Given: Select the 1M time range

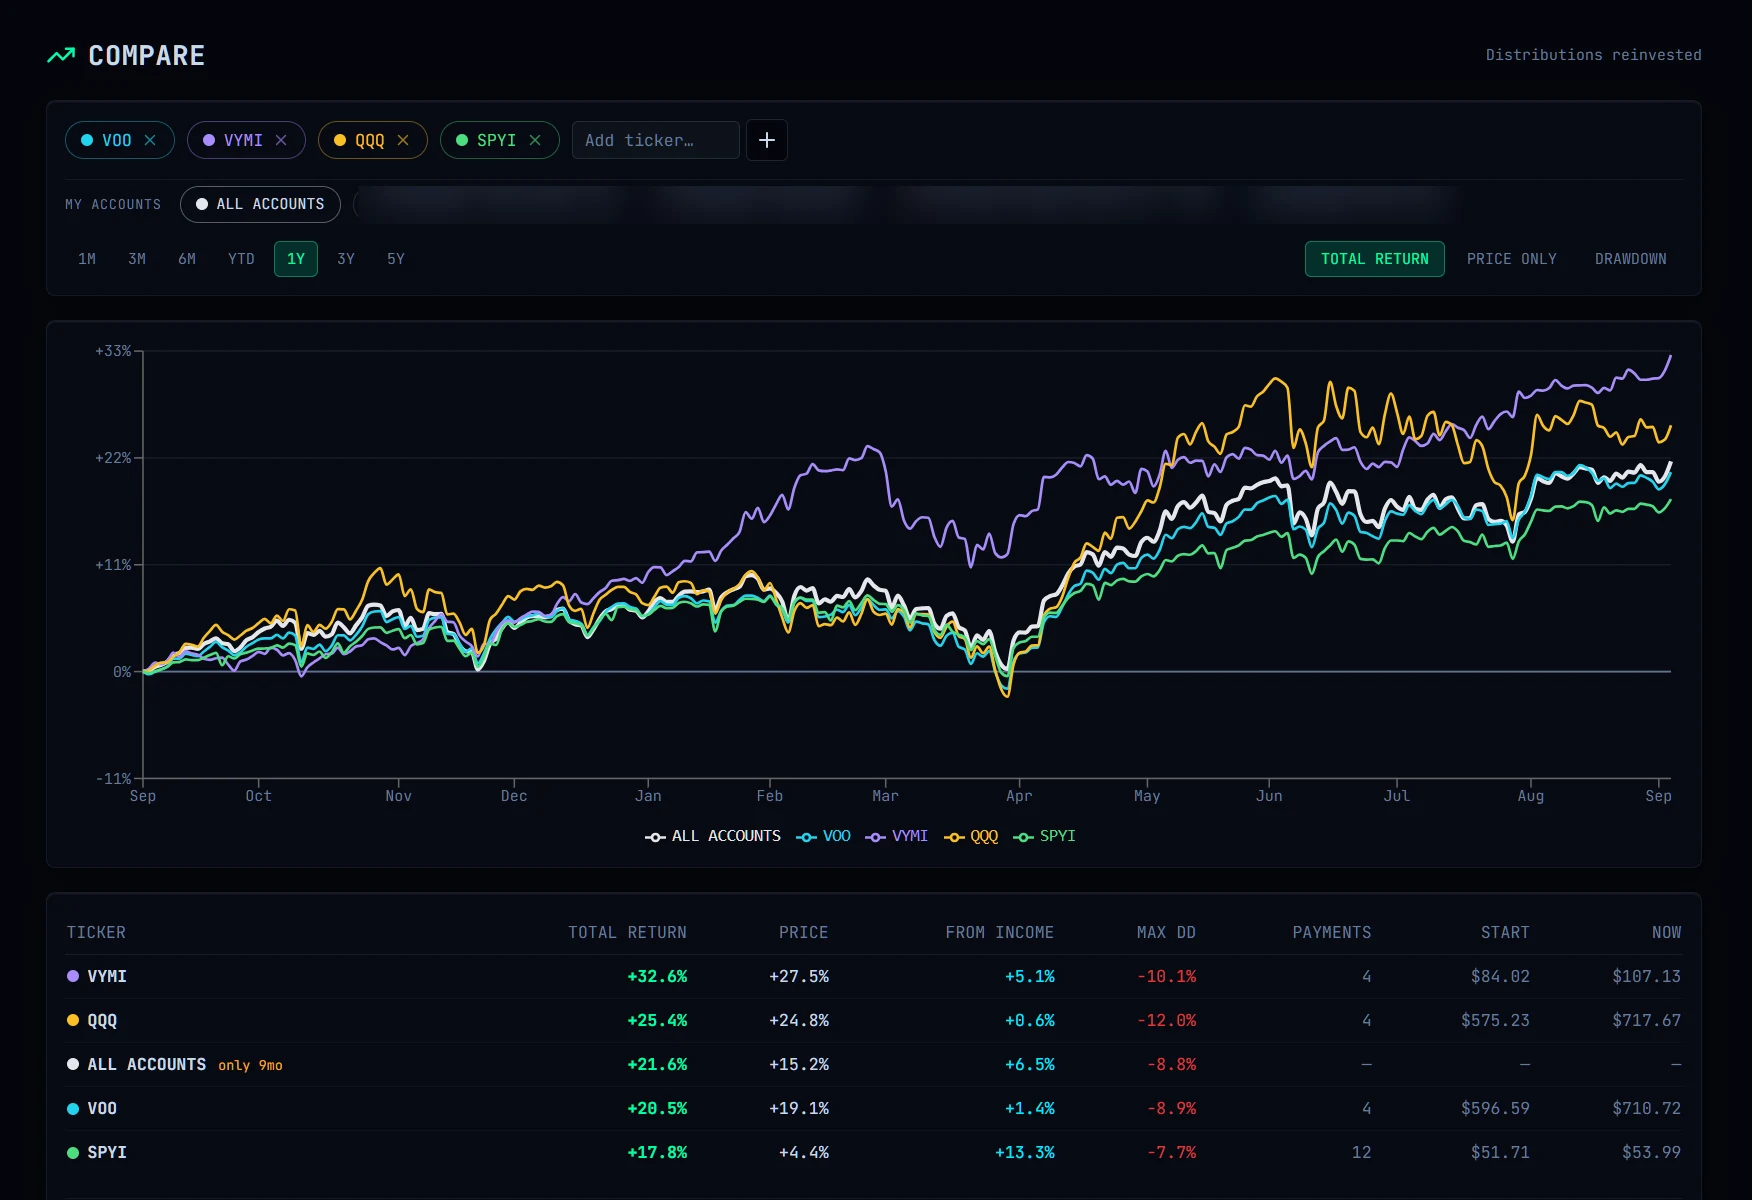Looking at the screenshot, I should point(87,259).
